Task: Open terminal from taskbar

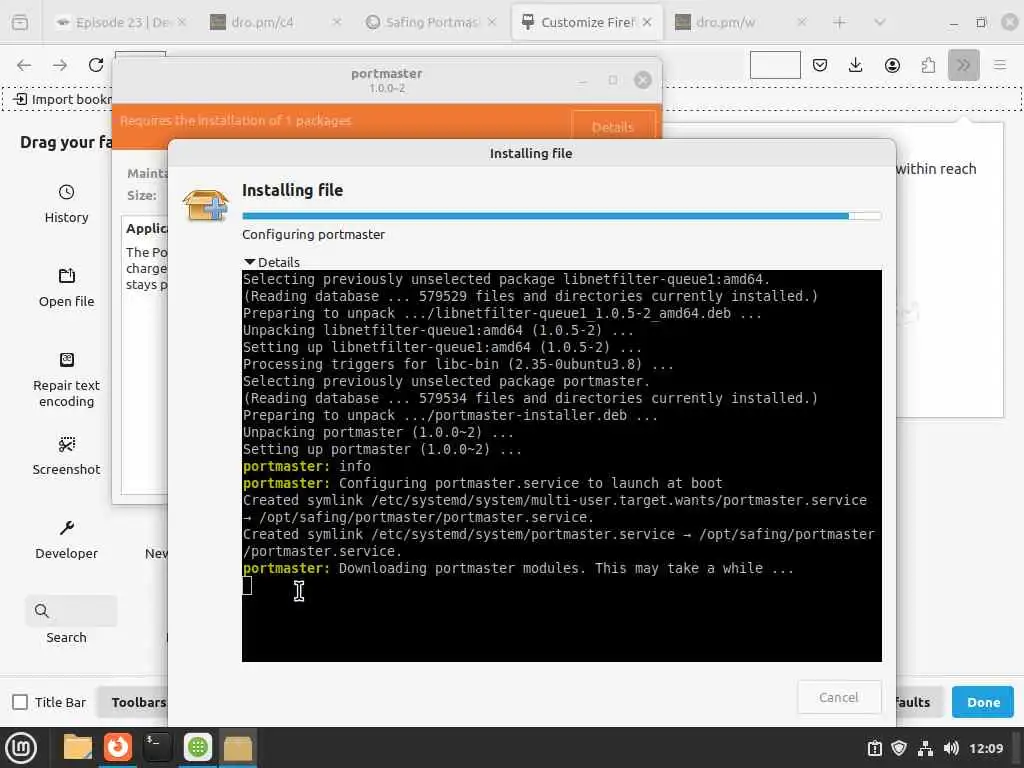Action: 157,748
